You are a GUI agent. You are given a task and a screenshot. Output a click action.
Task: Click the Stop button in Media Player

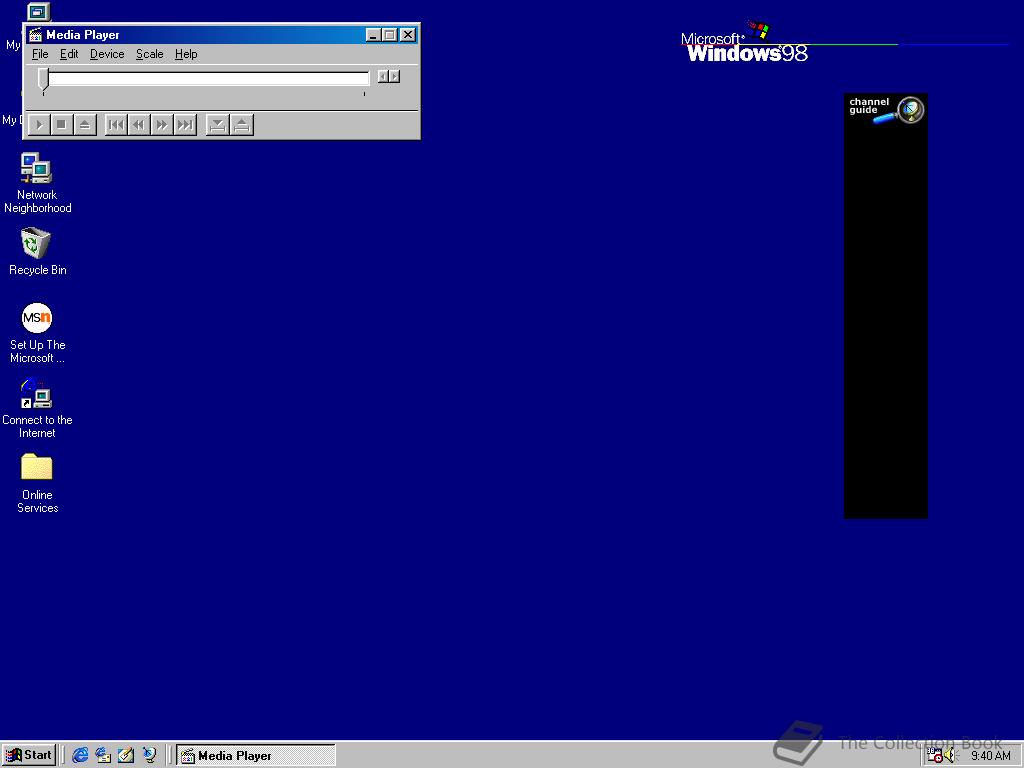62,124
